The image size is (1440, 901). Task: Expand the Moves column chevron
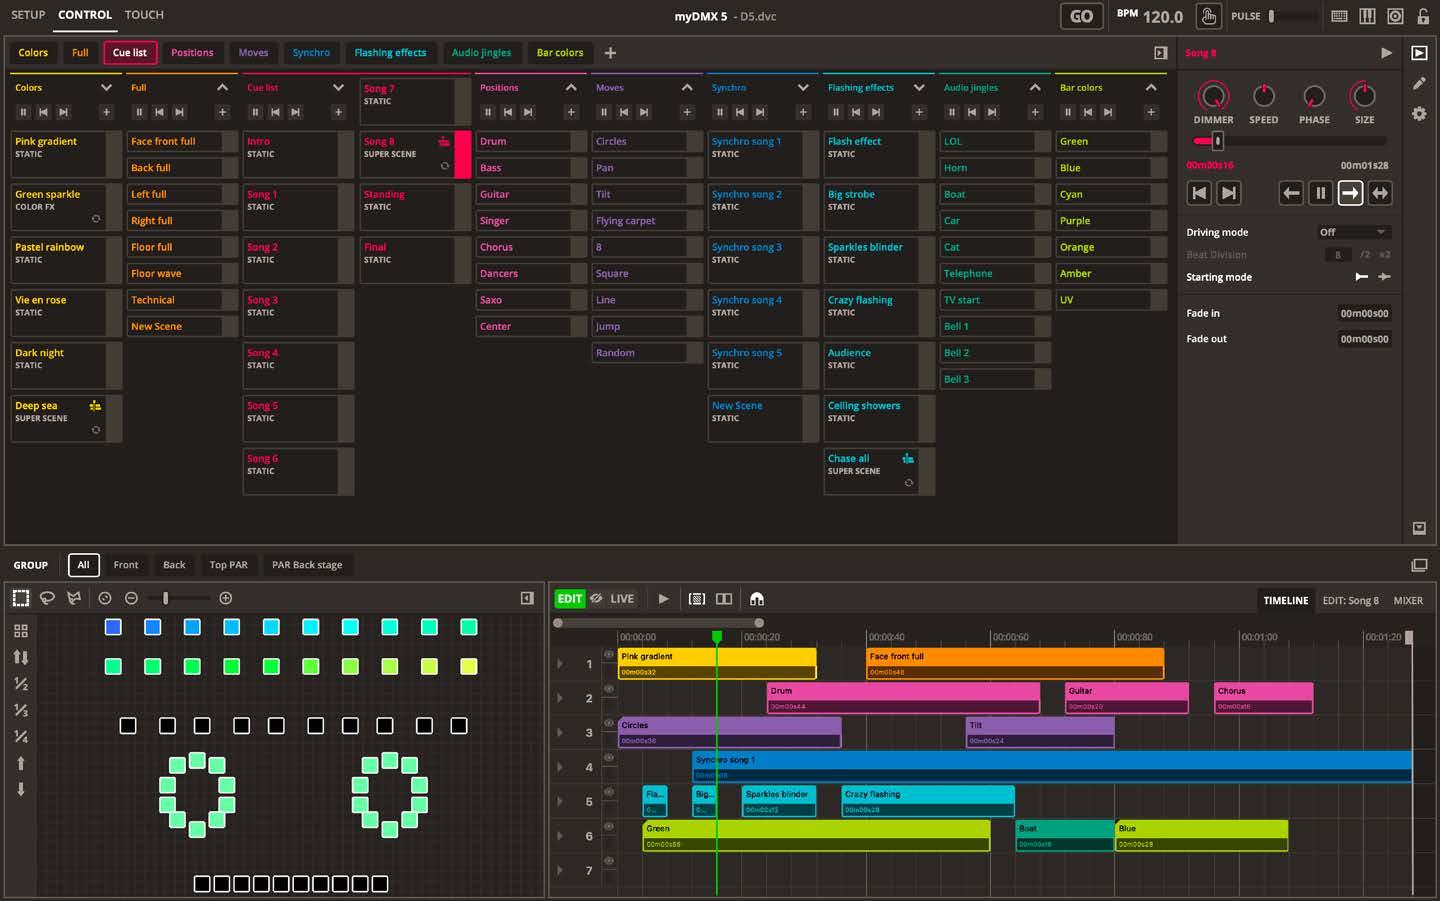pos(687,88)
